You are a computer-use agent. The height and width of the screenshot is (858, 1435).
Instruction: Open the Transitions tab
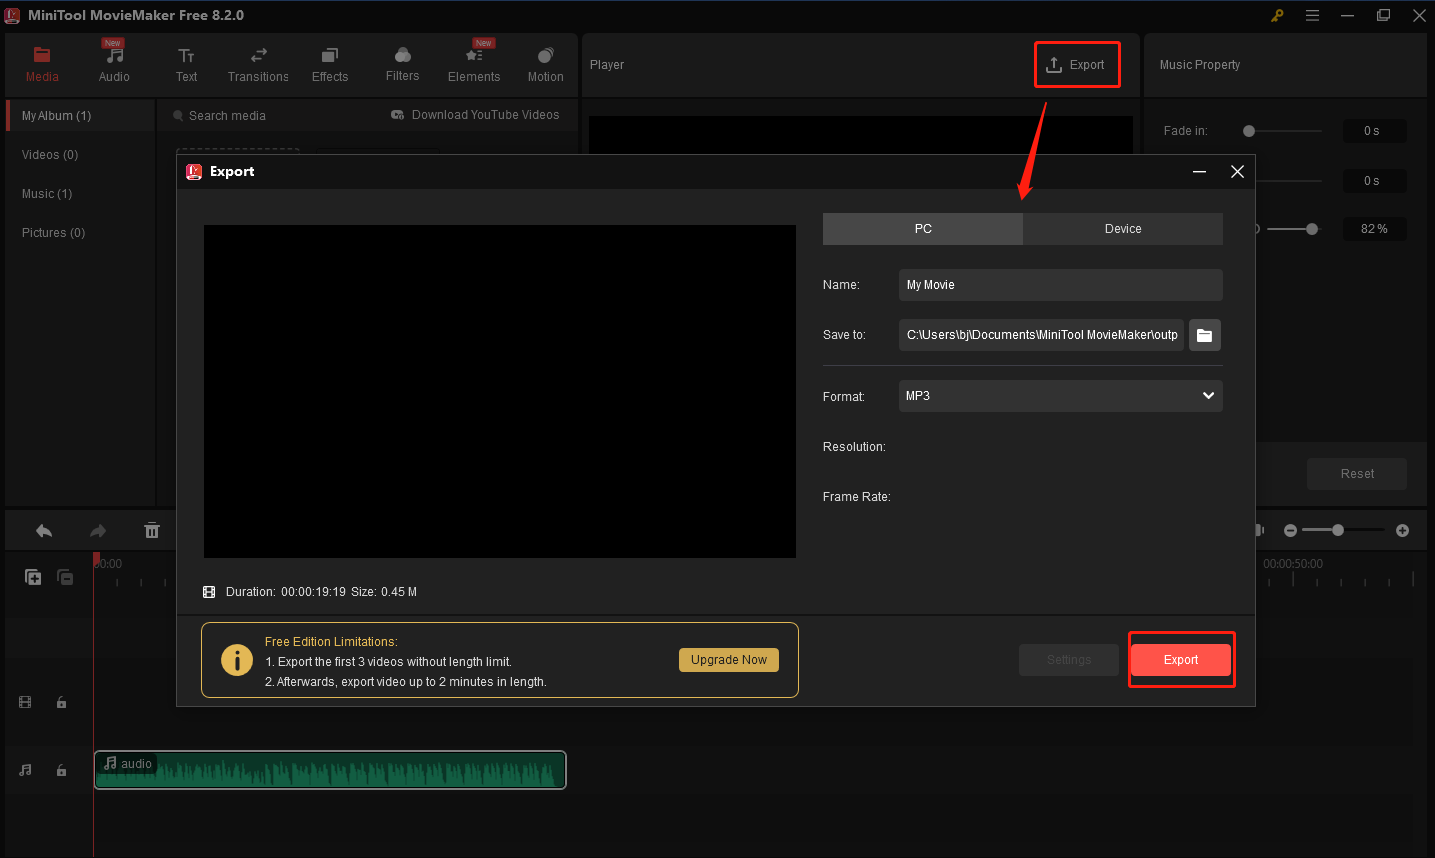[x=258, y=65]
